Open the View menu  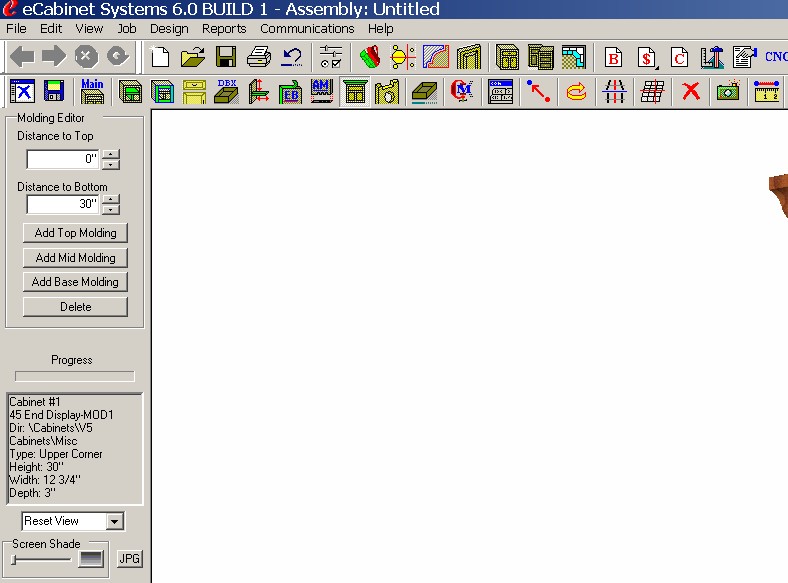[x=89, y=29]
